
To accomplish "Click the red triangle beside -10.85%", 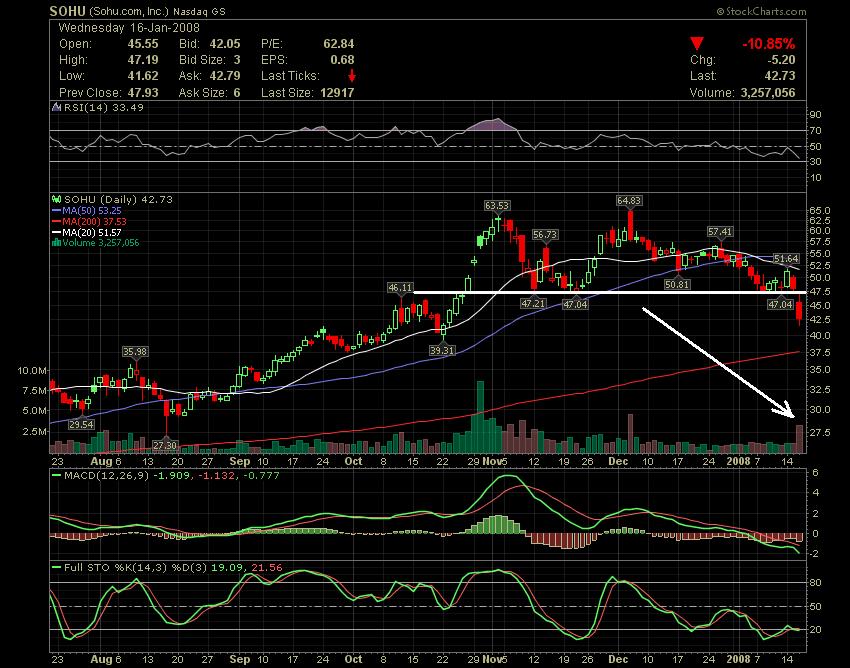I will point(697,44).
